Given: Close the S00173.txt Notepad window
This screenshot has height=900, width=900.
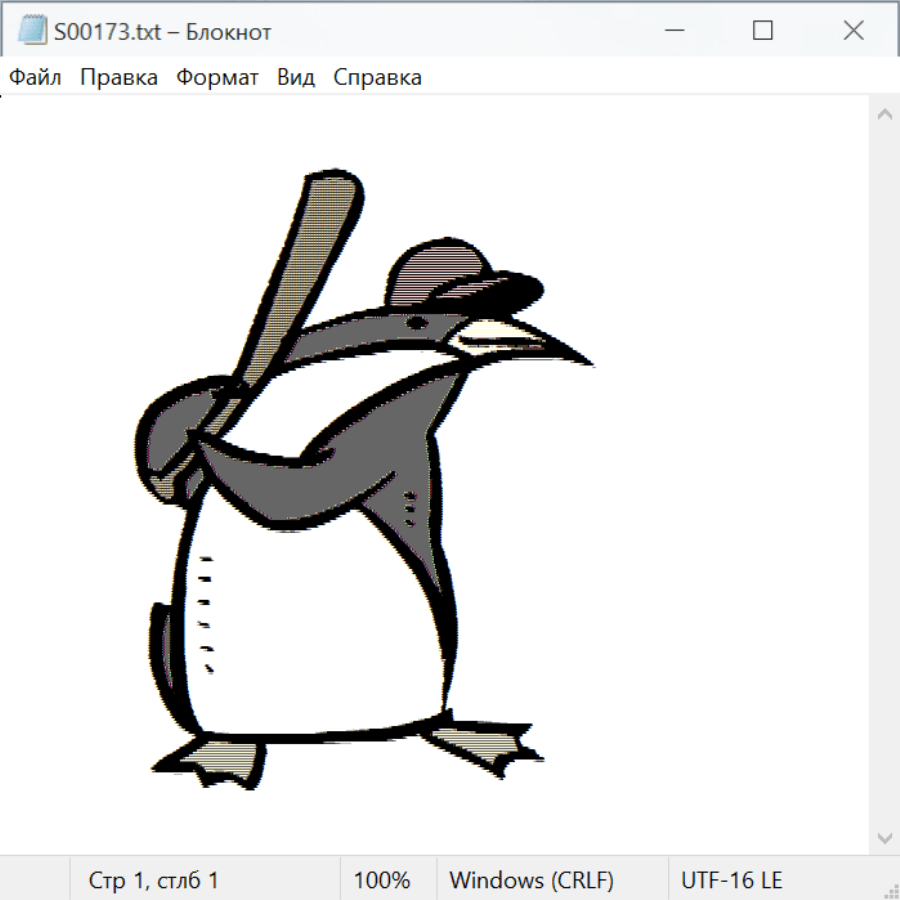Looking at the screenshot, I should click(x=853, y=31).
